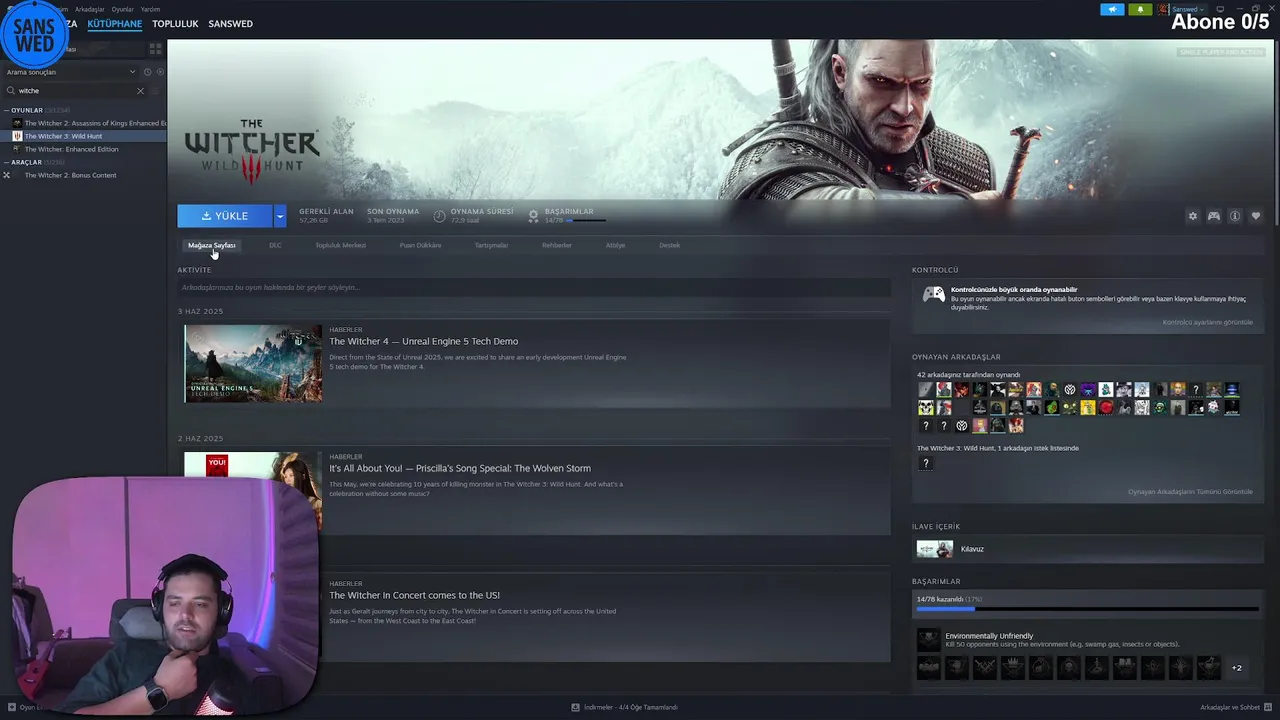The image size is (1280, 720).
Task: Open Puan Dükkânı tab
Action: click(x=420, y=245)
